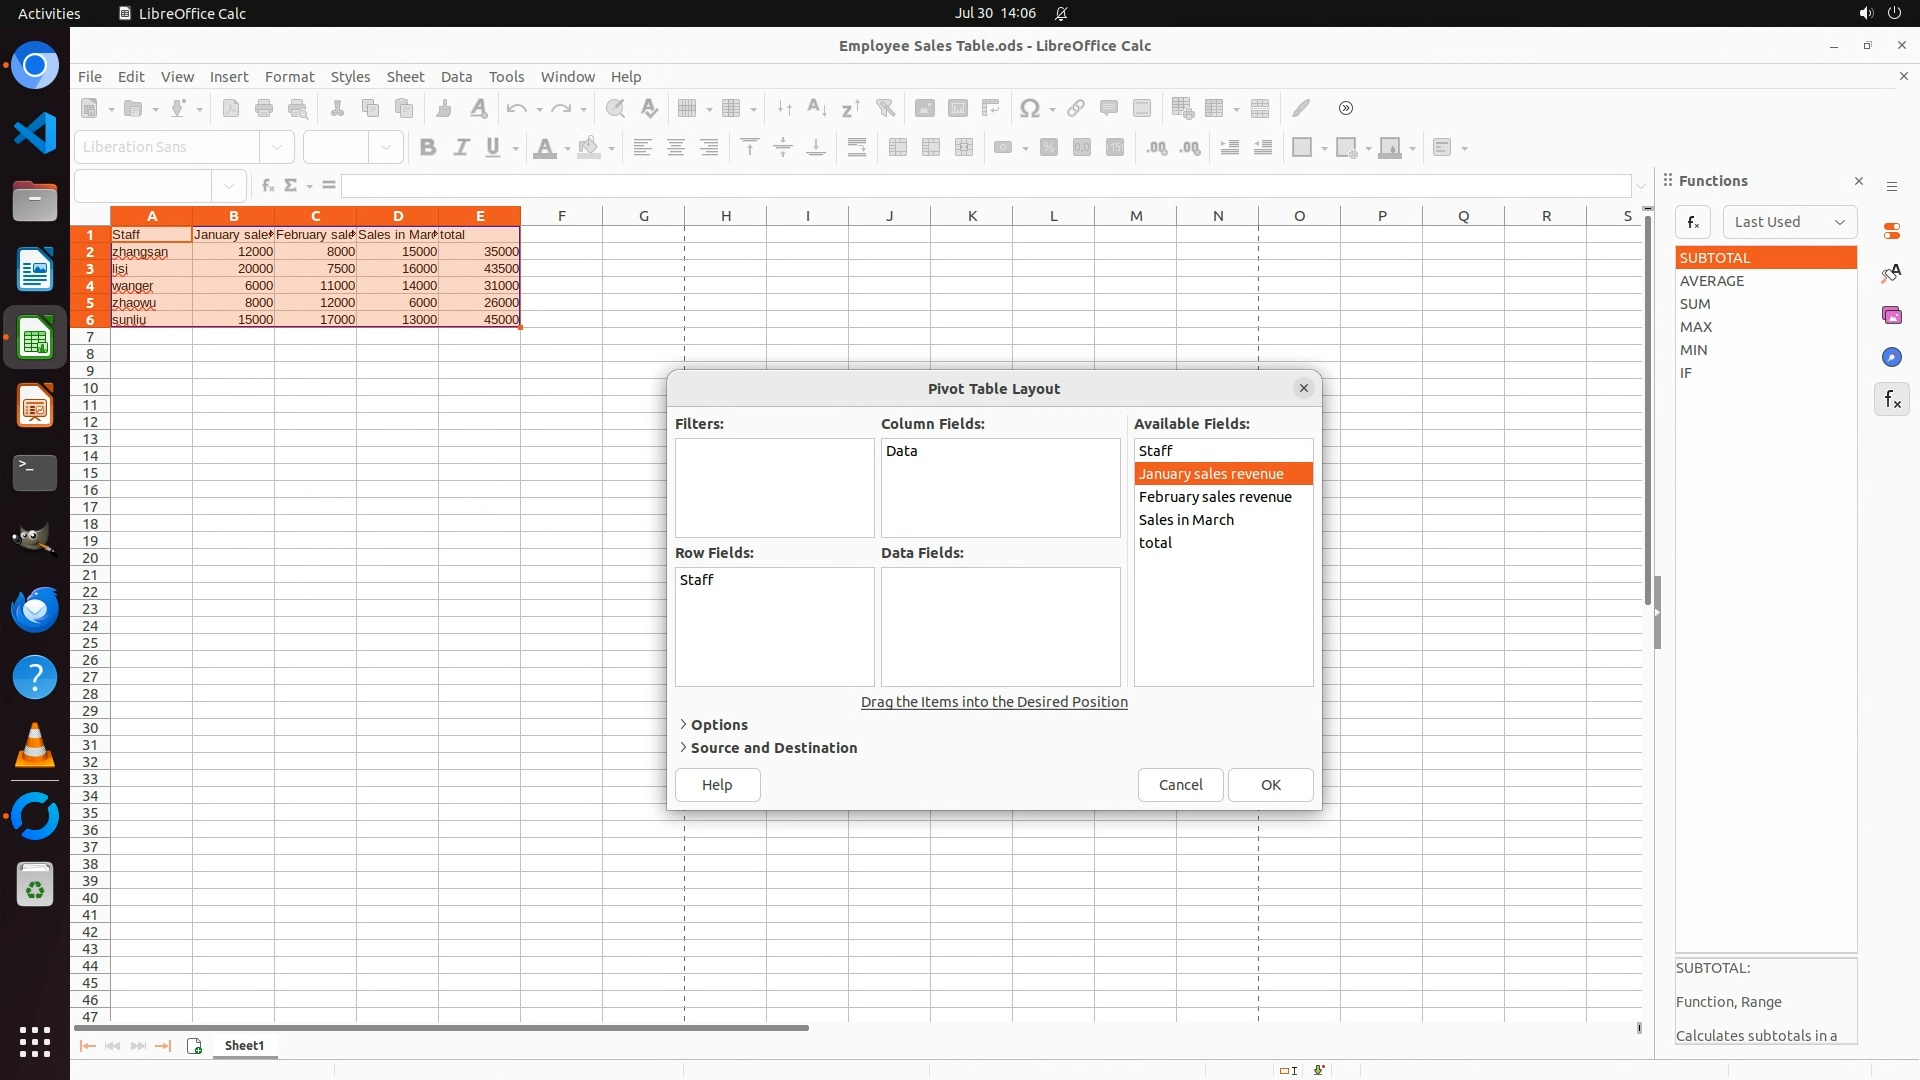The height and width of the screenshot is (1080, 1920).
Task: Switch to the Sheet1 tab
Action: [244, 1046]
